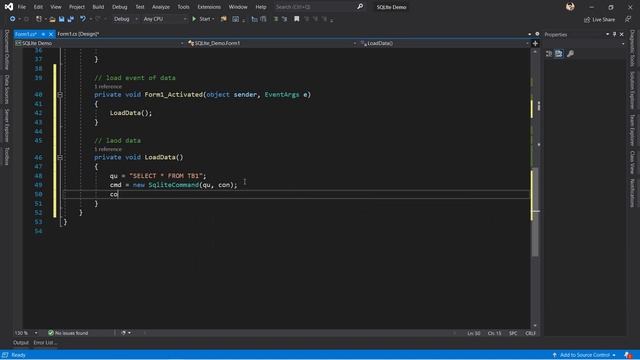Click Add to Source Control
This screenshot has width=640, height=360.
tap(584, 355)
